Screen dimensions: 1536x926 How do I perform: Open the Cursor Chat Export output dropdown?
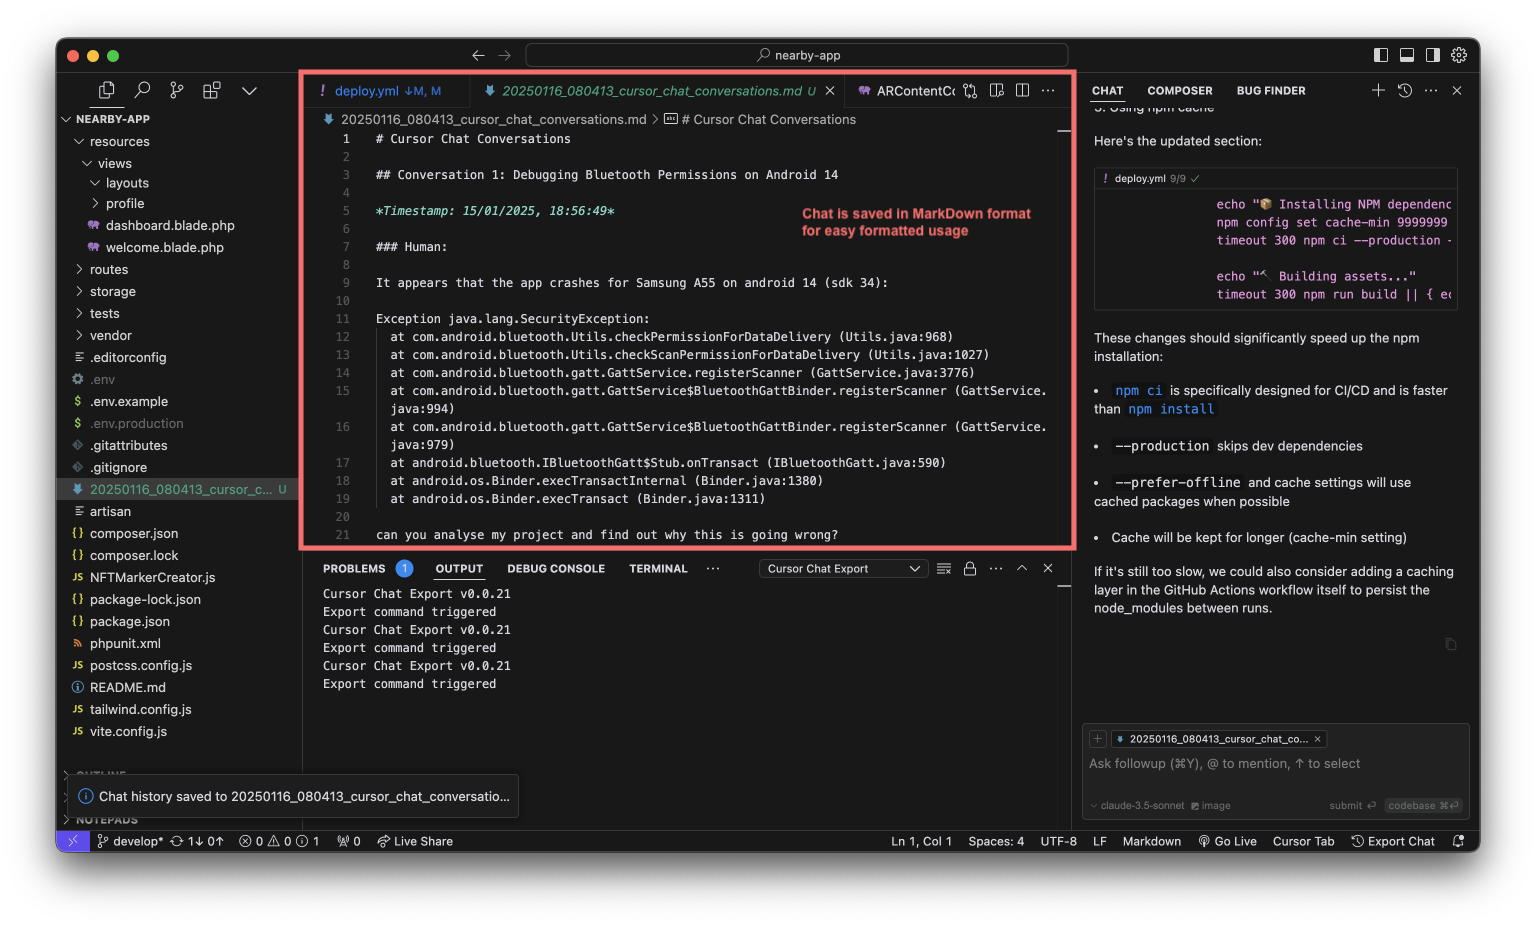point(844,569)
